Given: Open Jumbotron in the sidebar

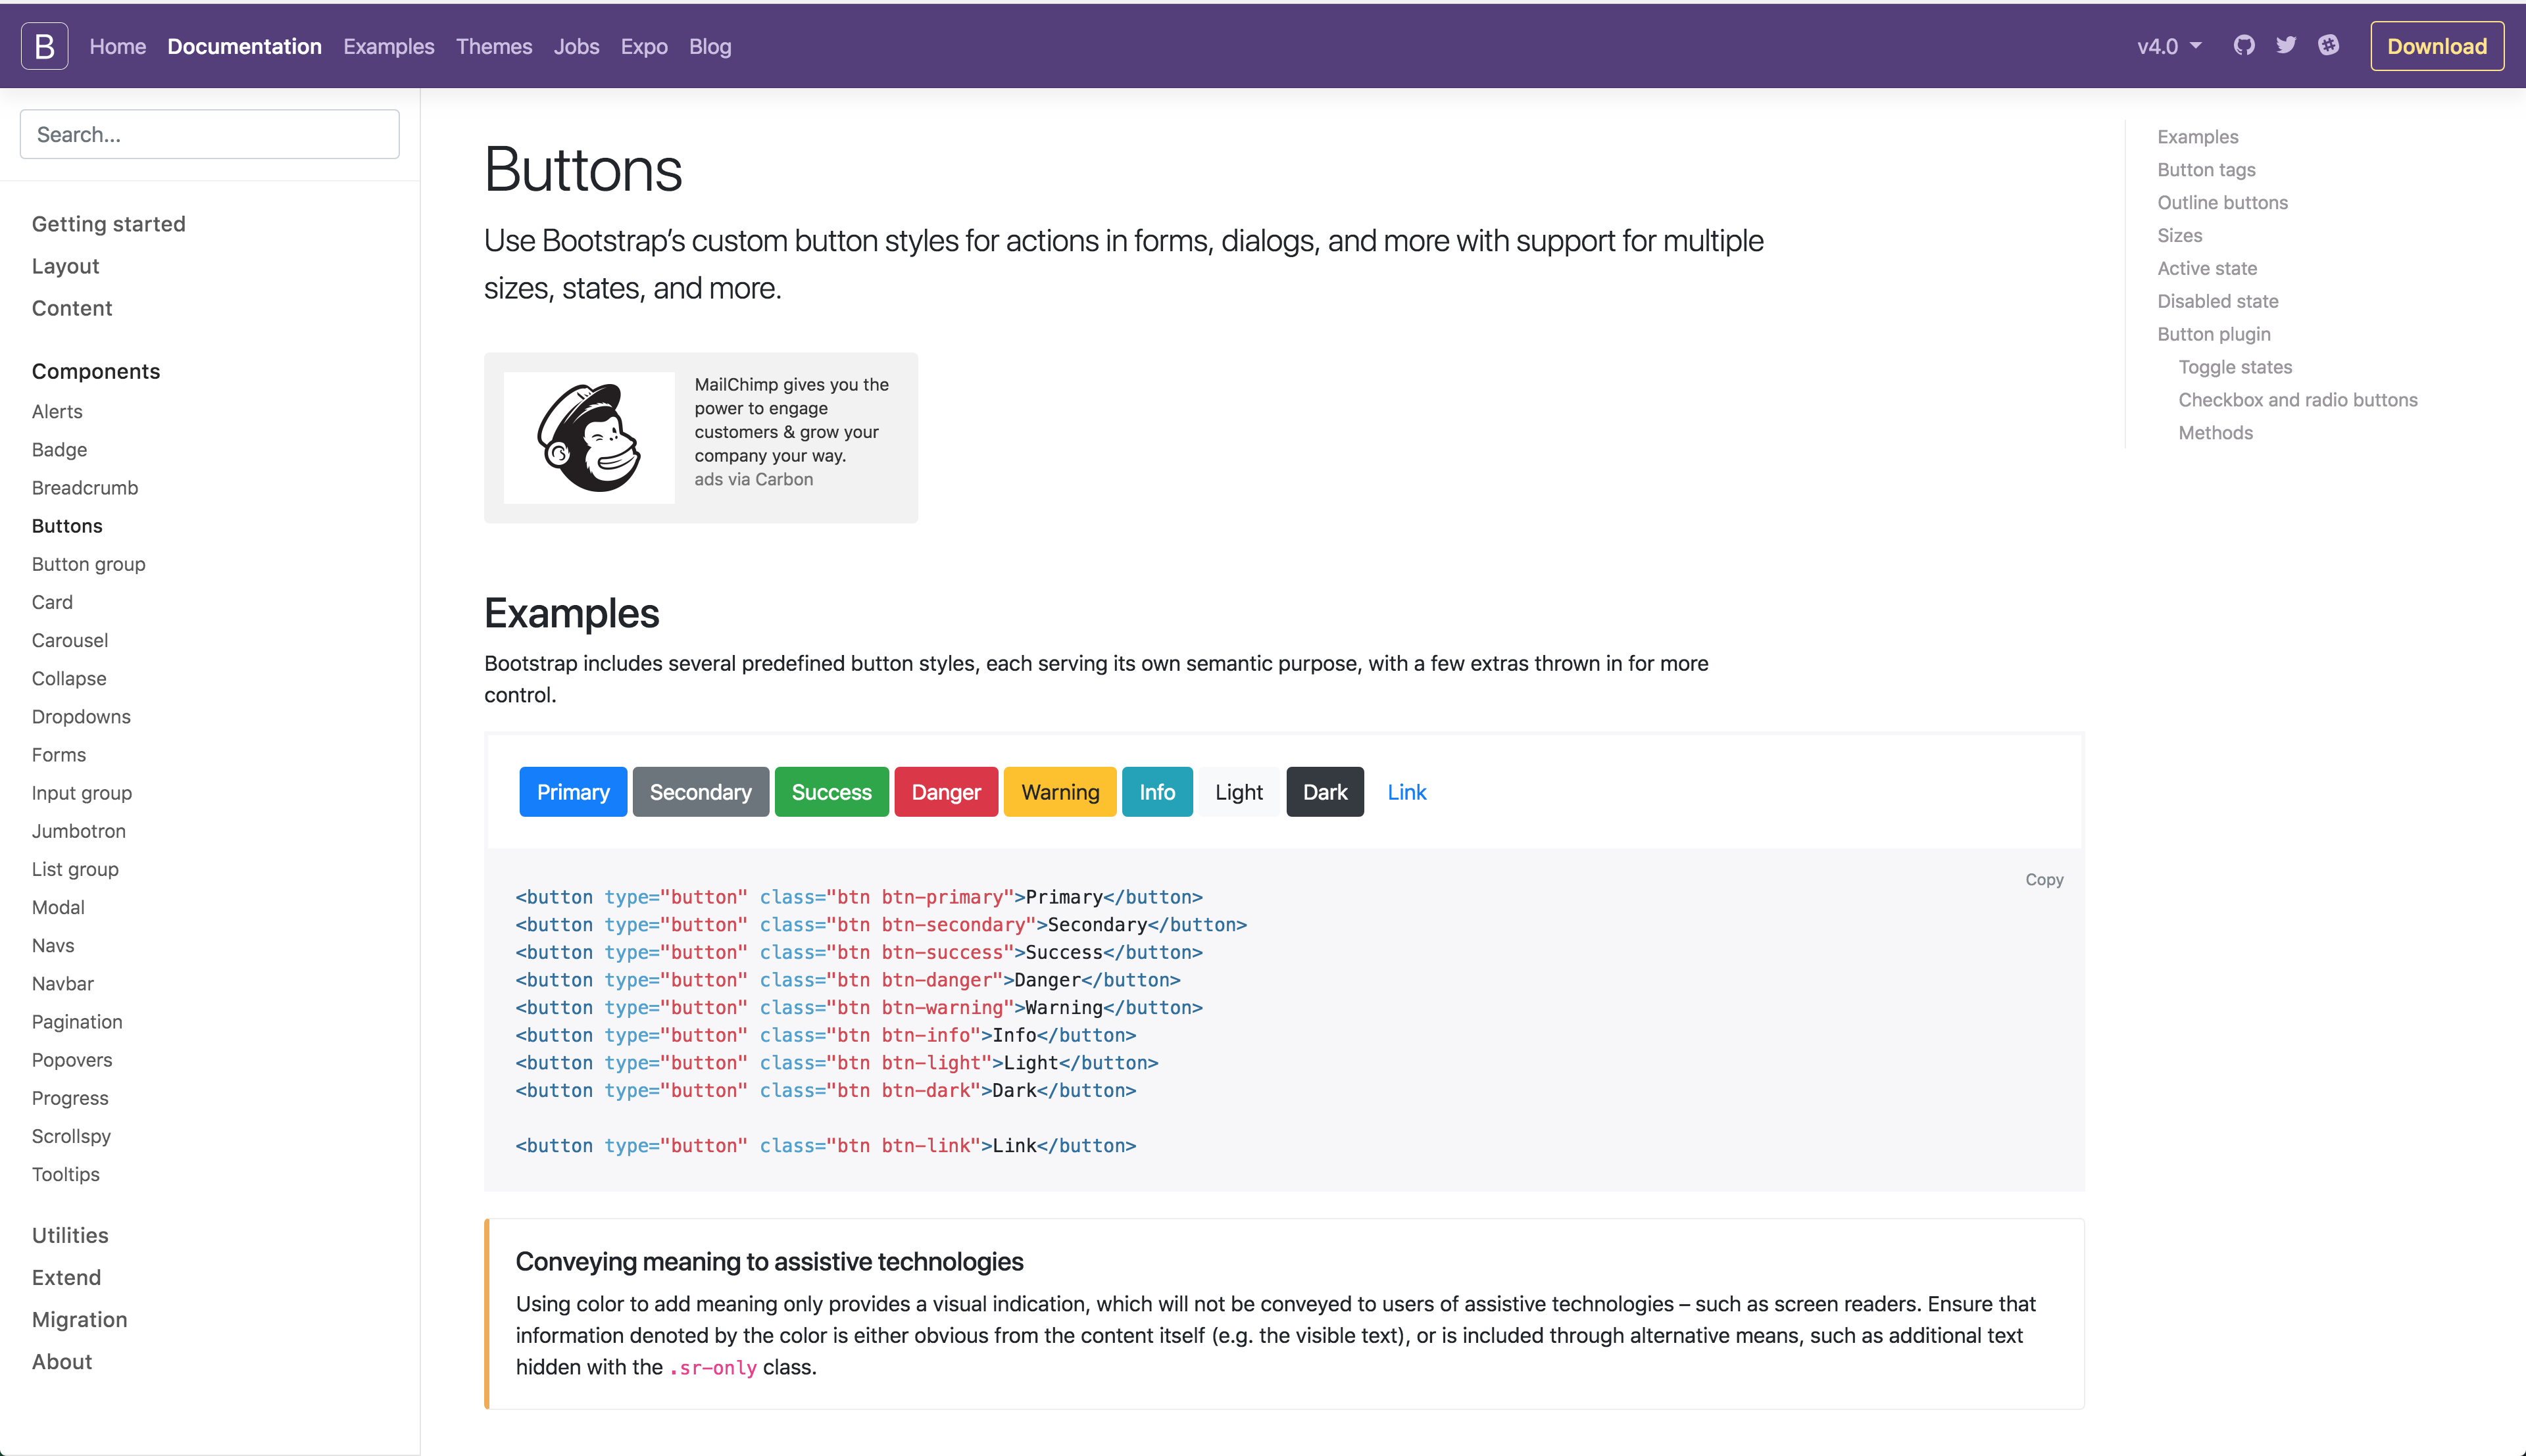Looking at the screenshot, I should pos(79,831).
